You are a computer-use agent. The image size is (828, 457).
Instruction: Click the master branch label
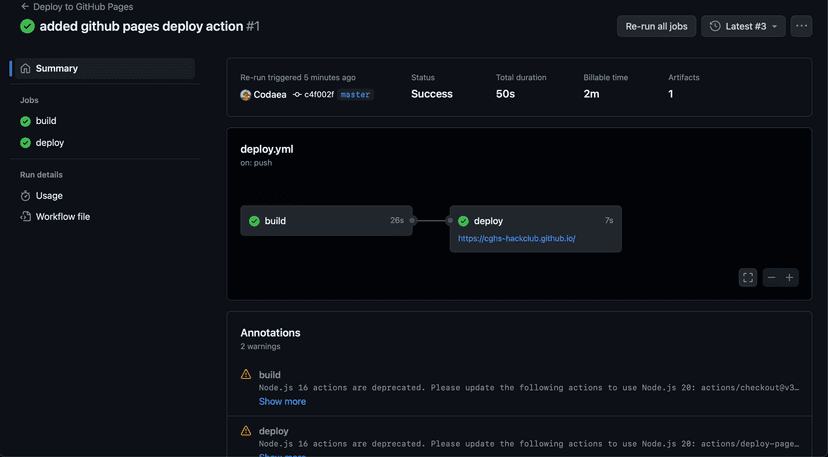(355, 94)
